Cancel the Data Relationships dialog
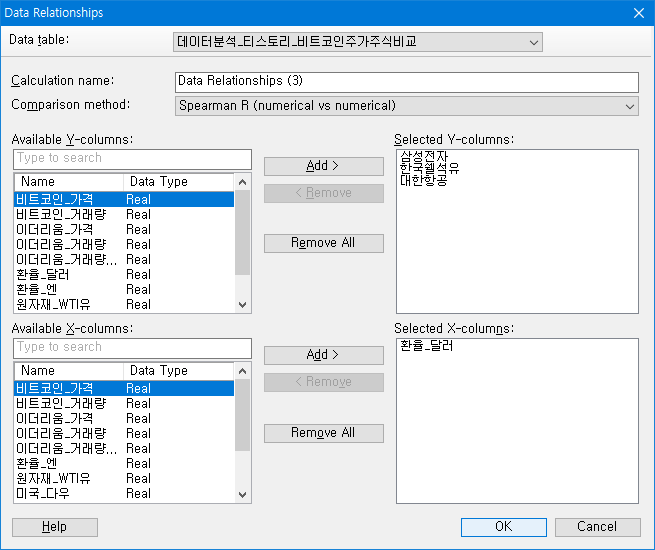This screenshot has height=550, width=655. pyautogui.click(x=597, y=527)
